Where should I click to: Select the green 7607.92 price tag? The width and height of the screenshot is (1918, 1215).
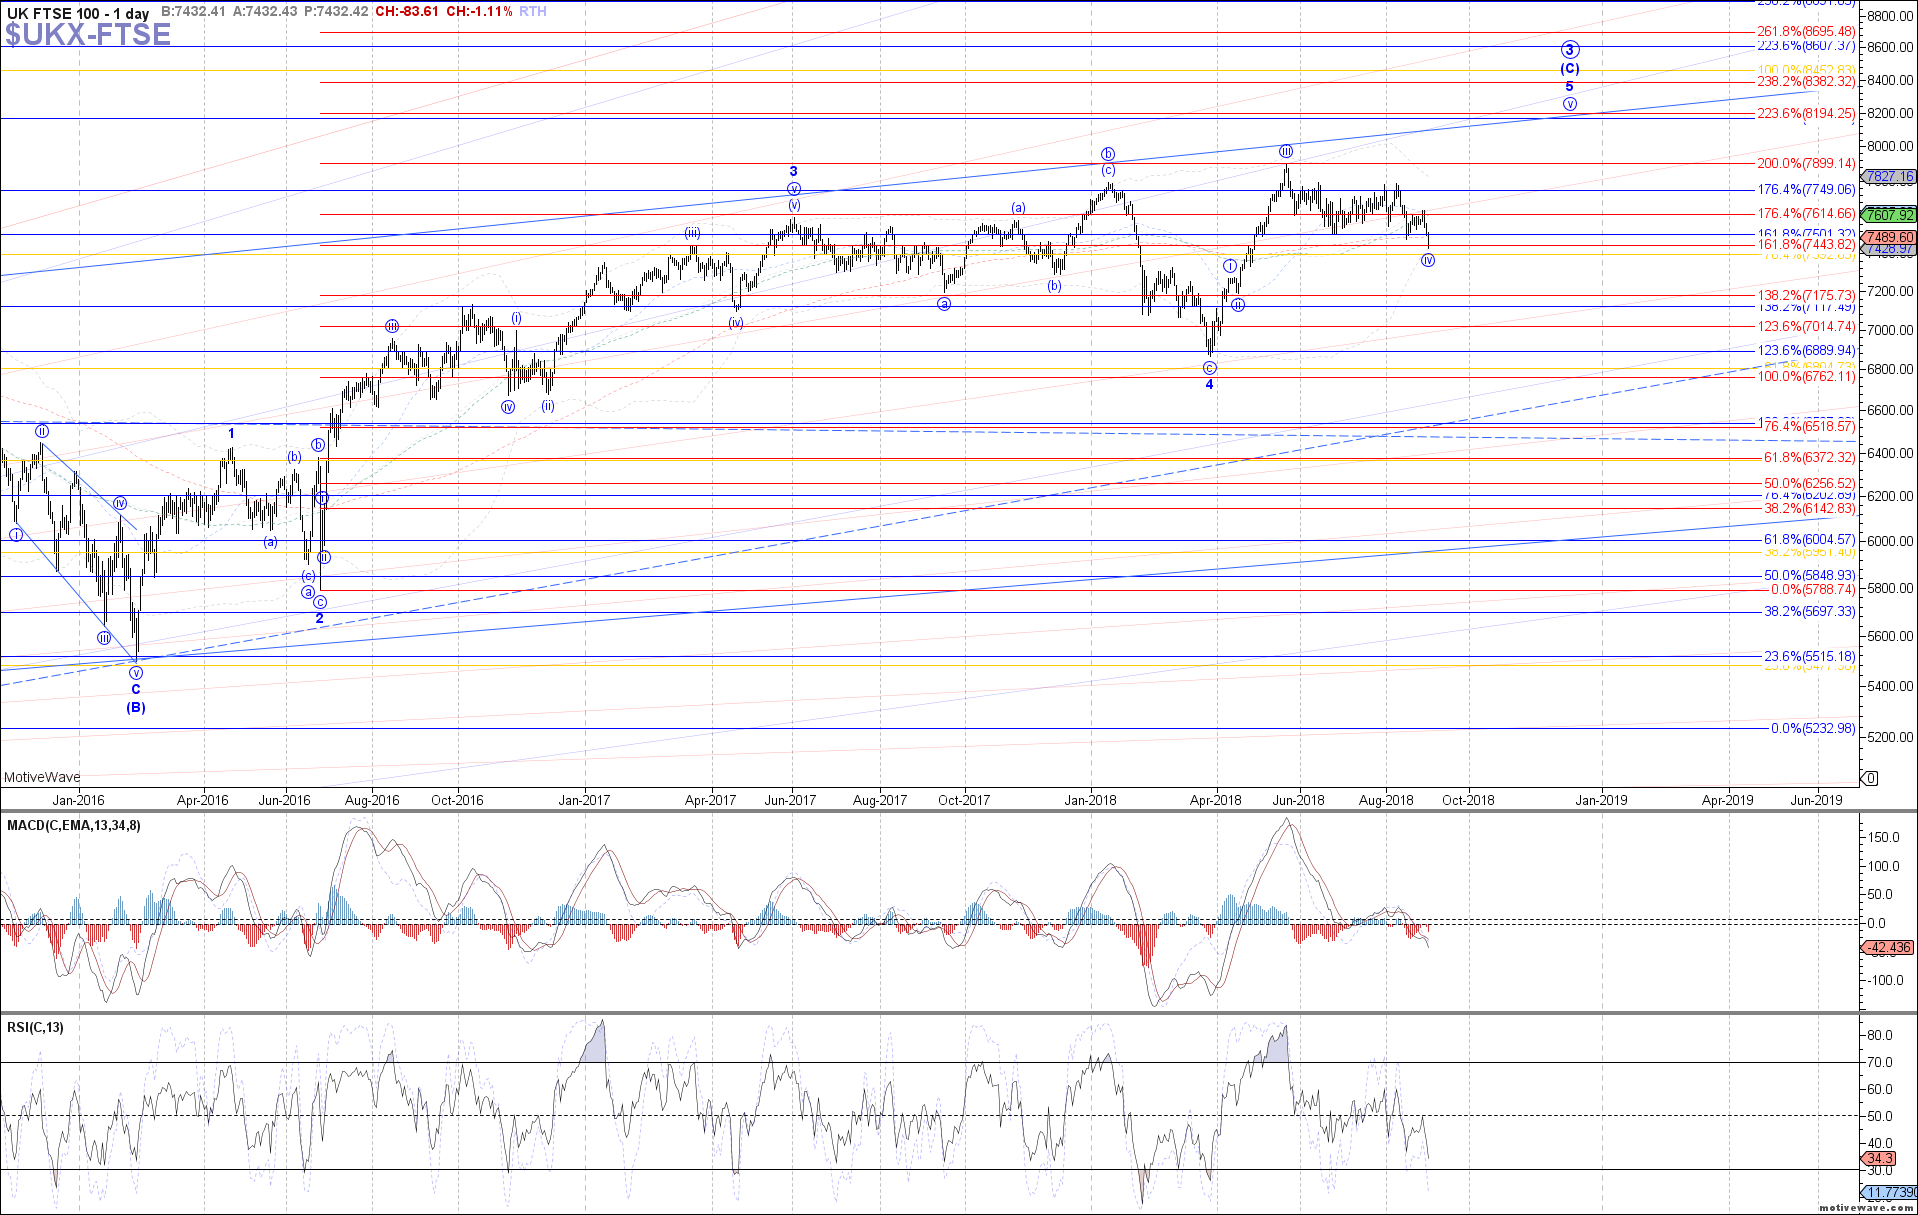(x=1889, y=215)
